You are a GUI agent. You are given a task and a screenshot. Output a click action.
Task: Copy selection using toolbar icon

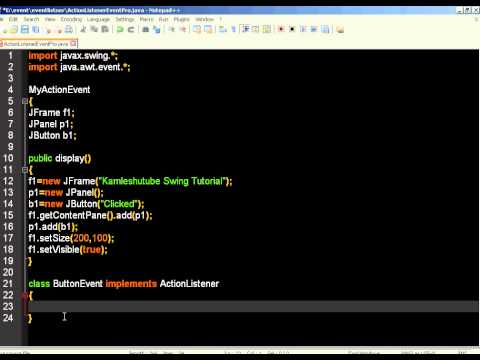coord(94,30)
